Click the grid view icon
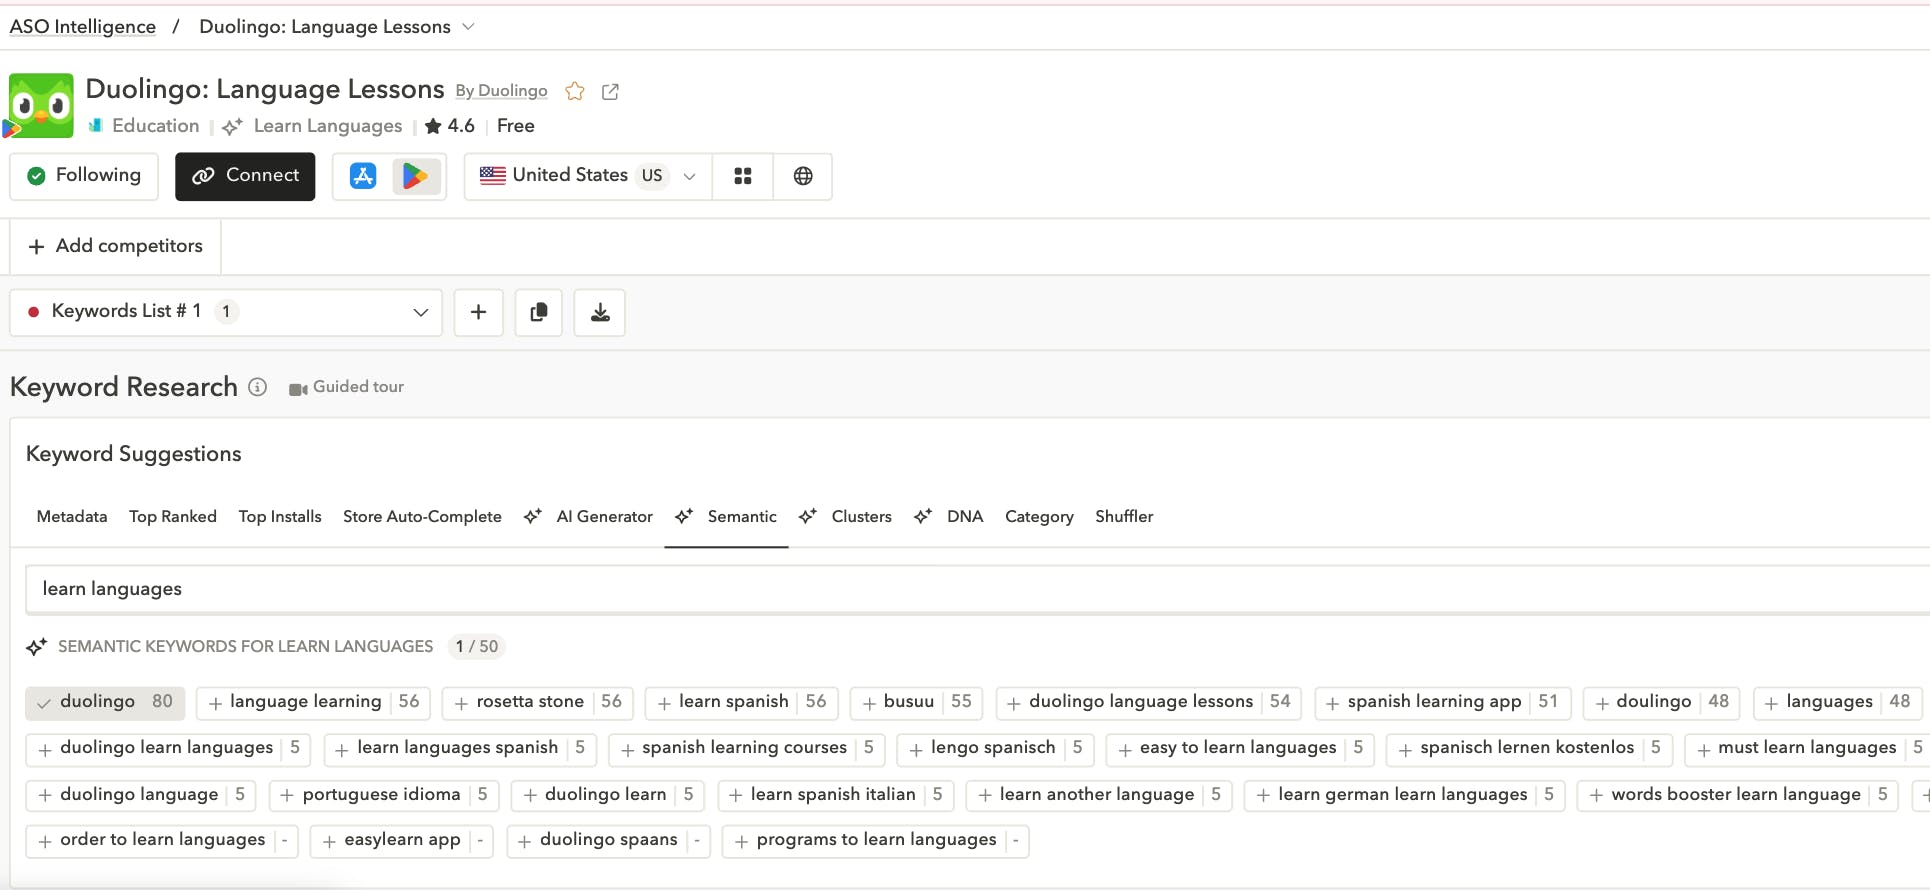 pos(743,176)
